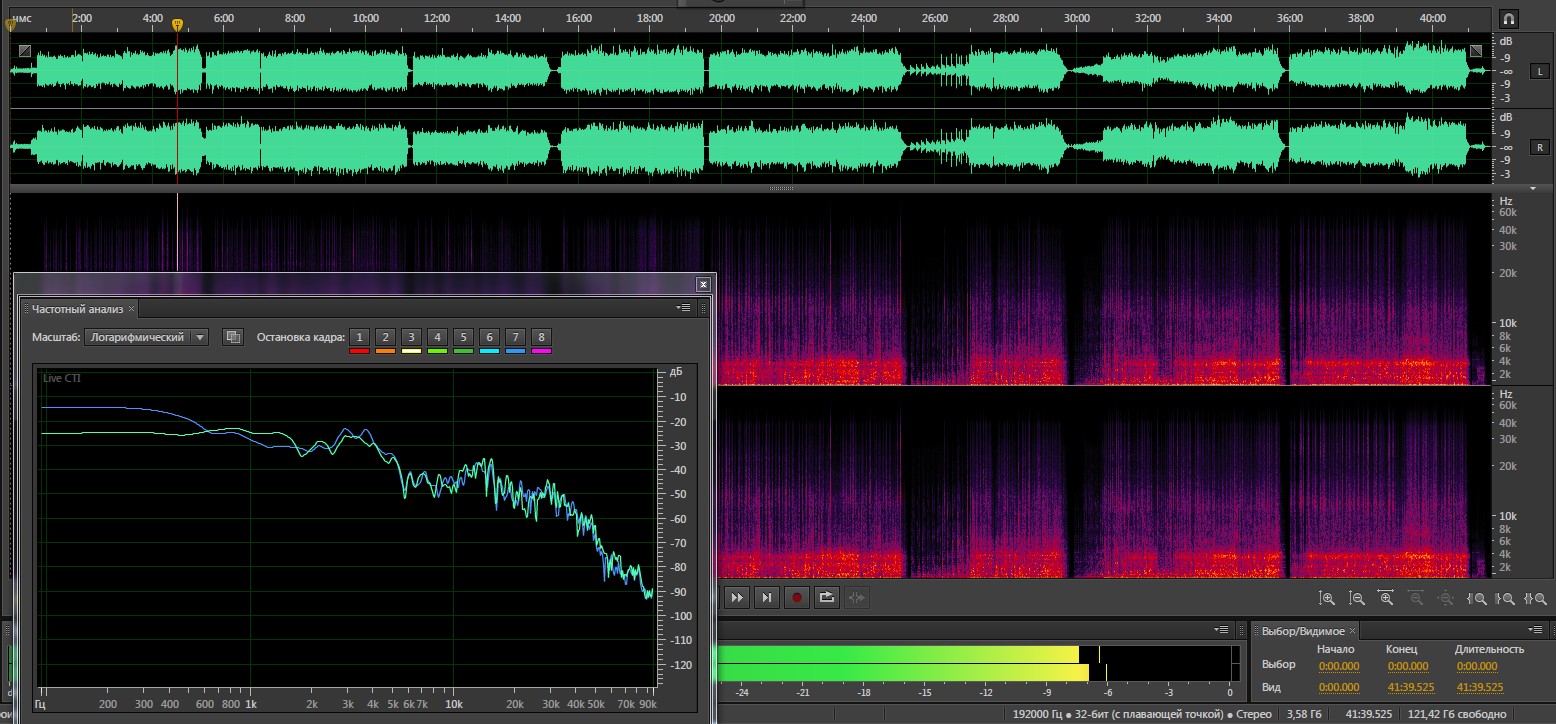Click the orange swatch under freeze frame 2
This screenshot has height=724, width=1556.
coord(386,350)
